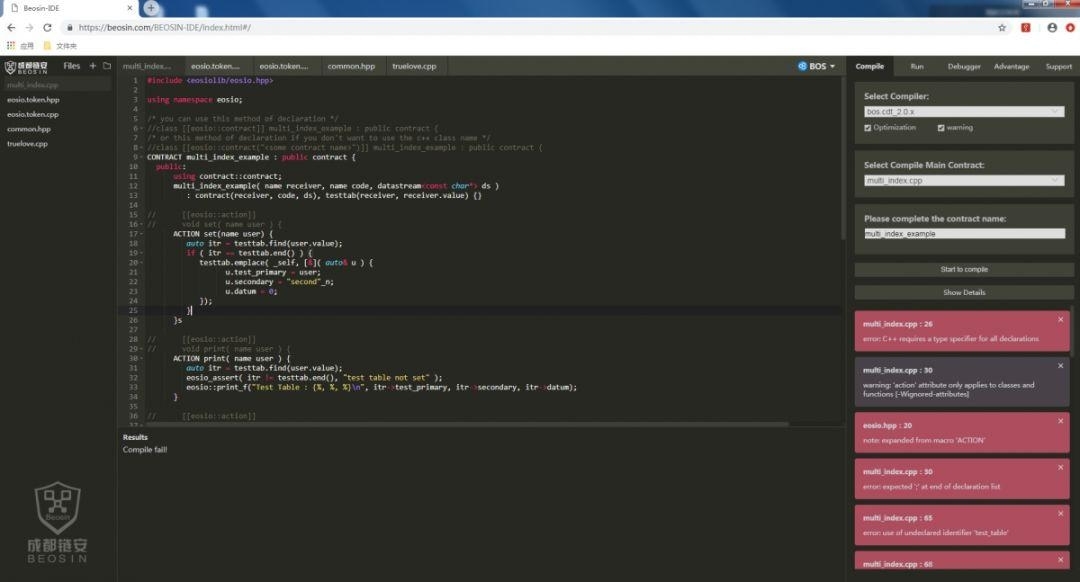Switch to the Advantage tab
The width and height of the screenshot is (1080, 582).
tap(1011, 66)
